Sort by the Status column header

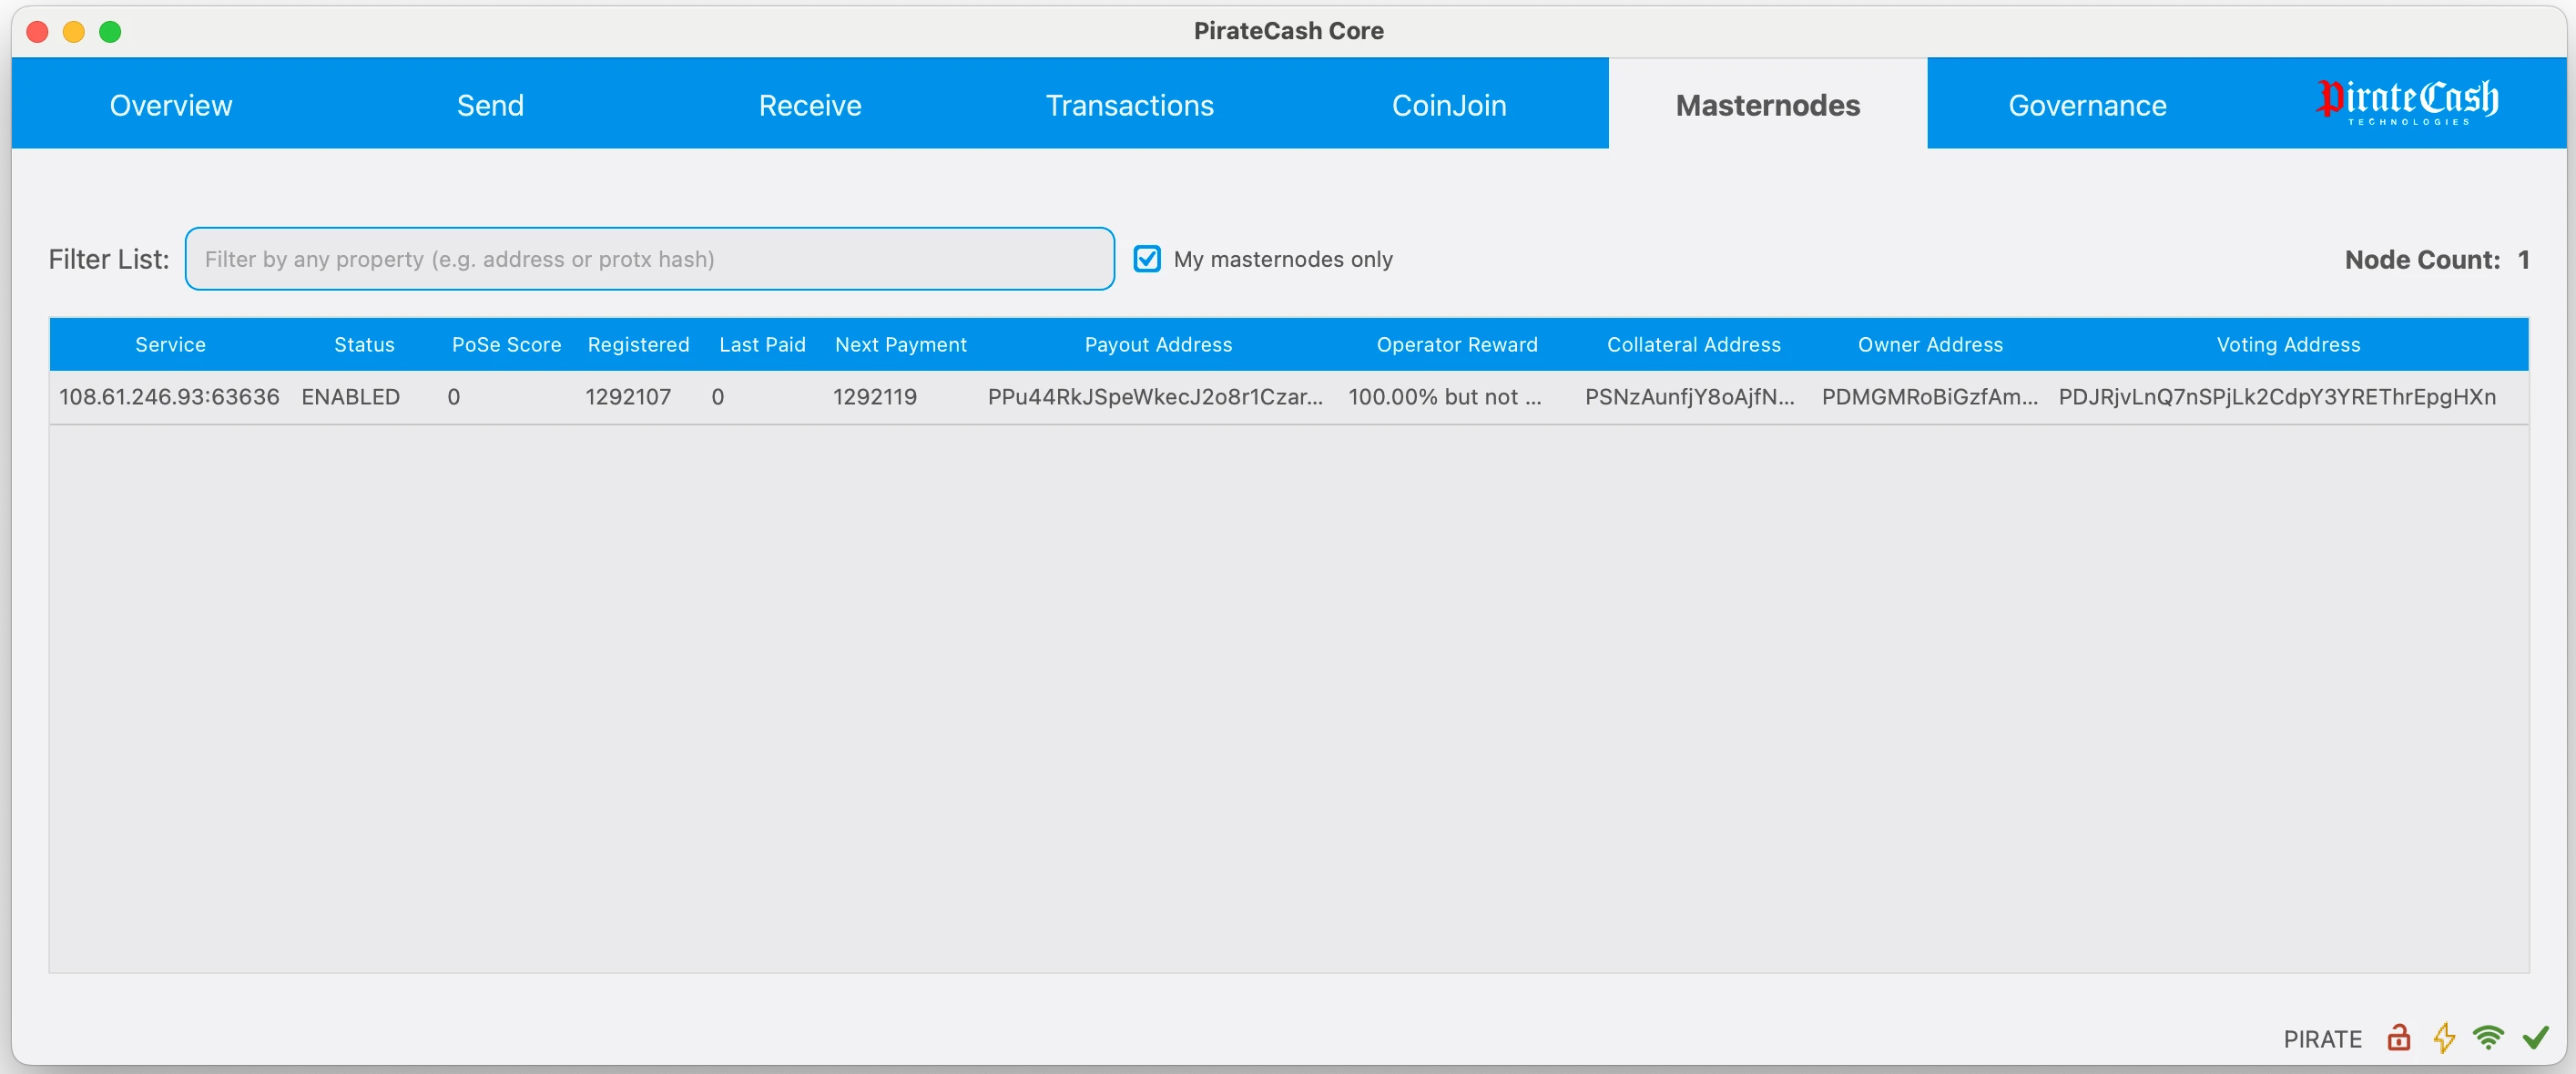point(364,345)
